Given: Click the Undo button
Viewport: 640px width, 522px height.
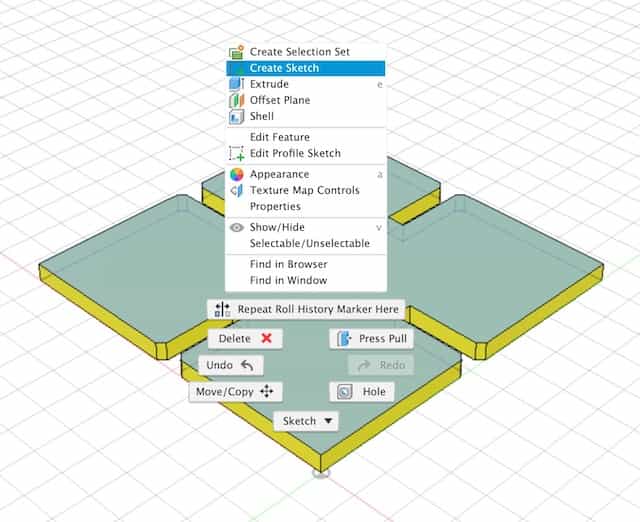Looking at the screenshot, I should tap(231, 365).
